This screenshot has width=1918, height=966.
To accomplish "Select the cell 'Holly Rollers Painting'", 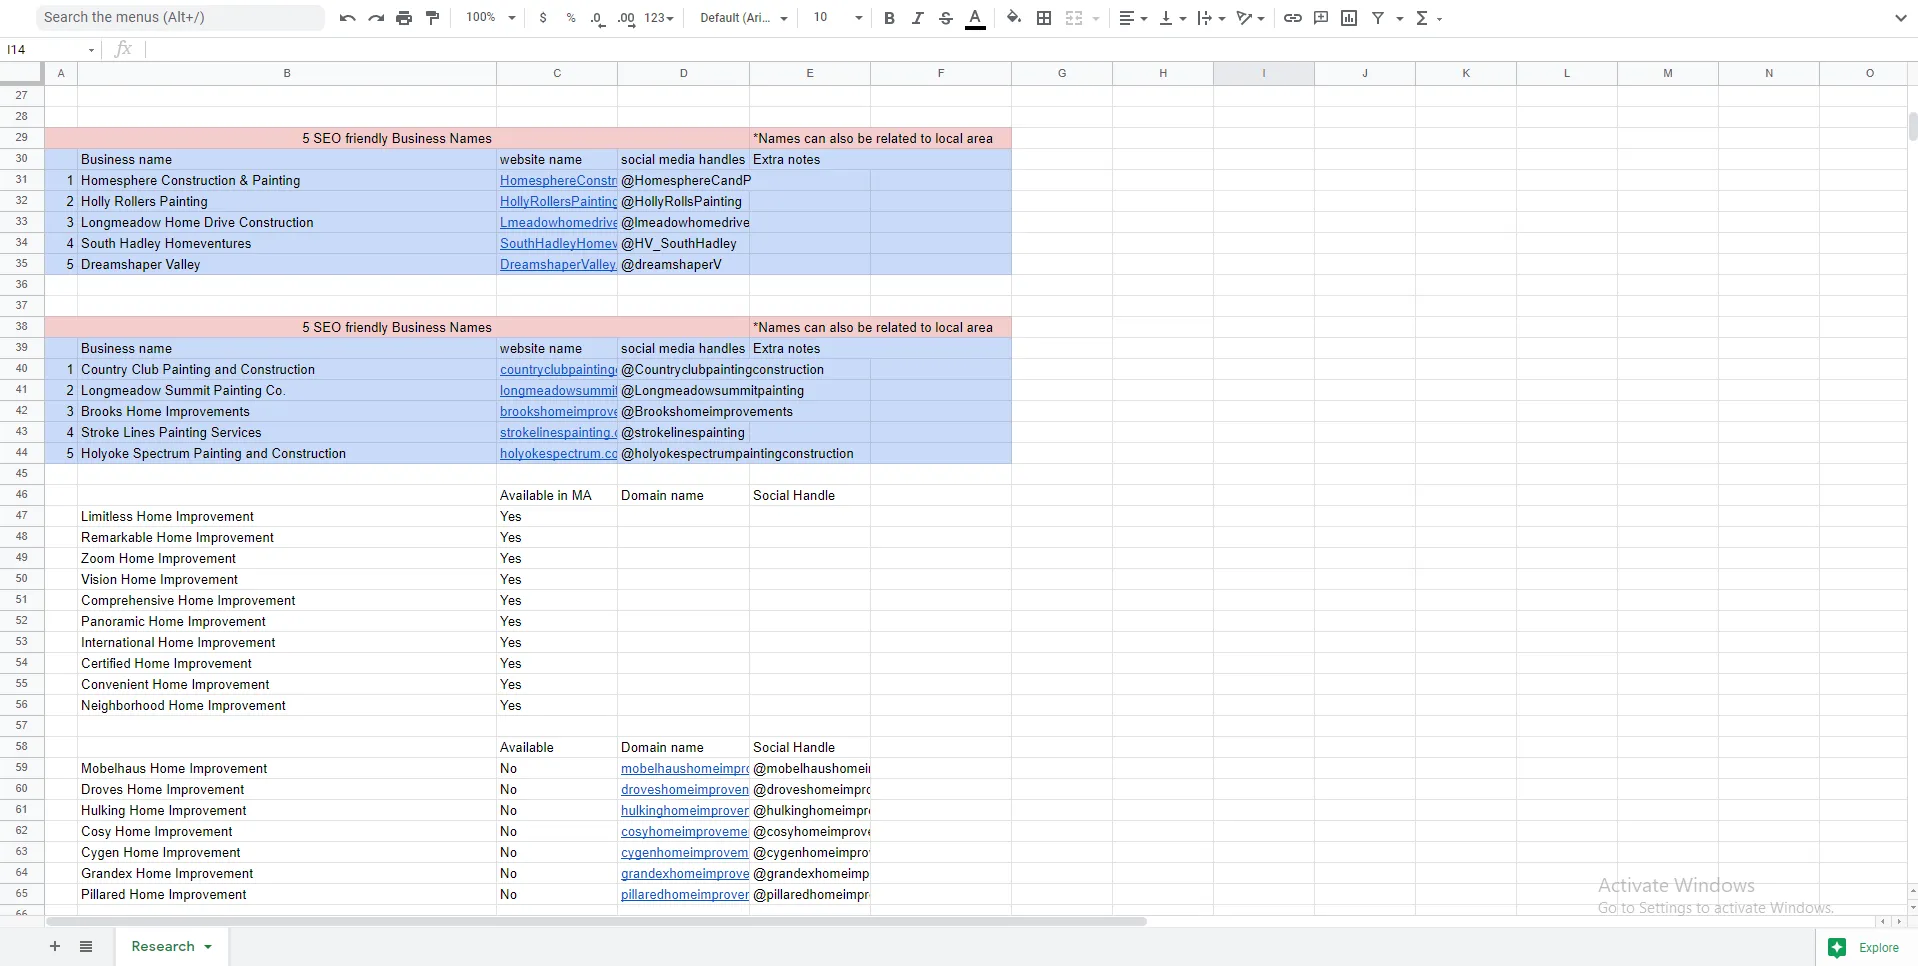I will 287,201.
